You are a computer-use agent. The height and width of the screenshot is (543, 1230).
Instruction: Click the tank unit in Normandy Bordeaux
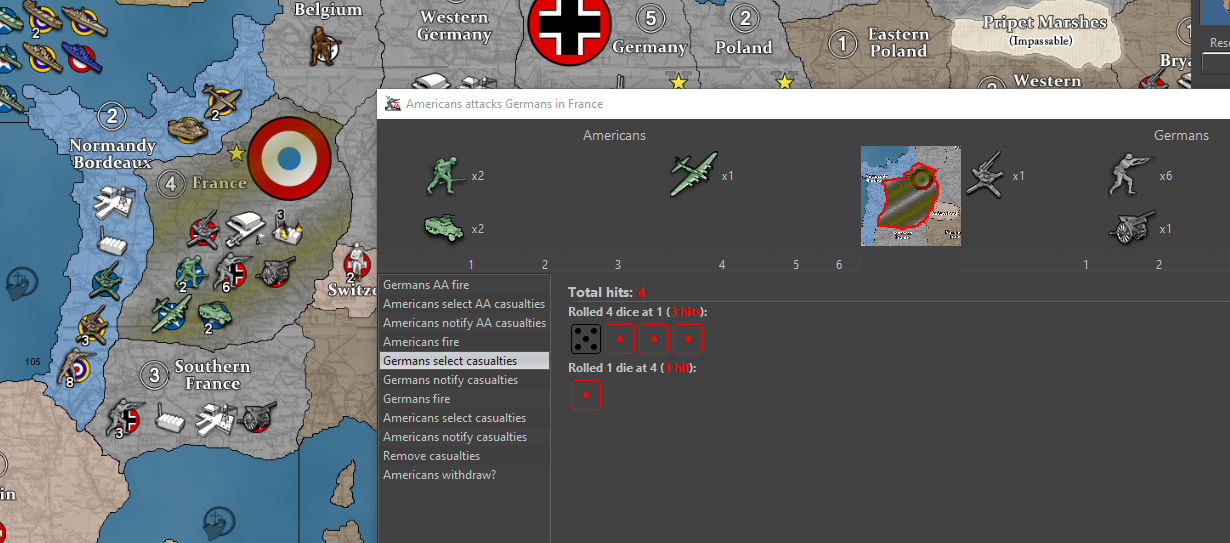[187, 129]
